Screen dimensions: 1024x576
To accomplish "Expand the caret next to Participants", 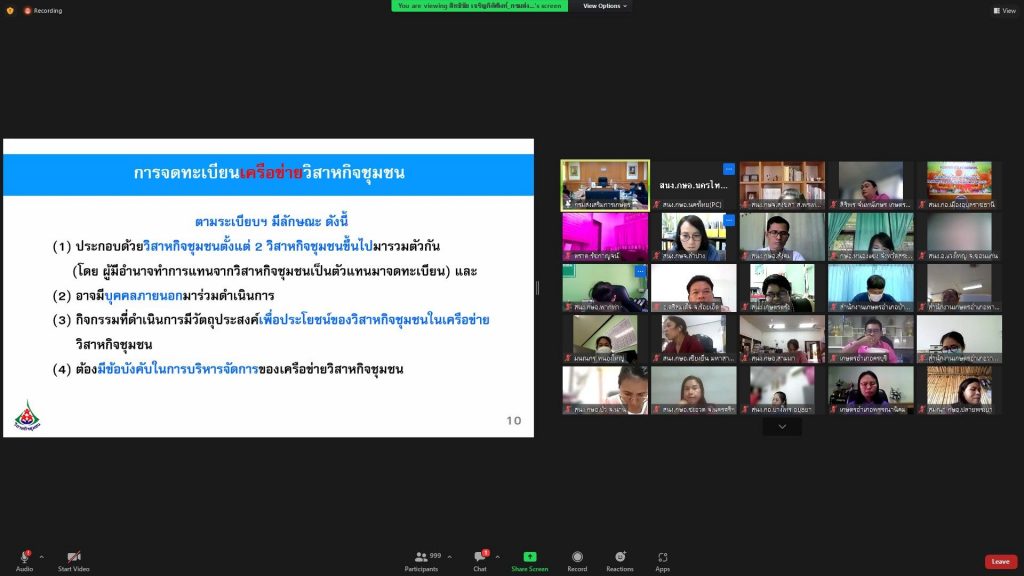I will click(x=449, y=557).
